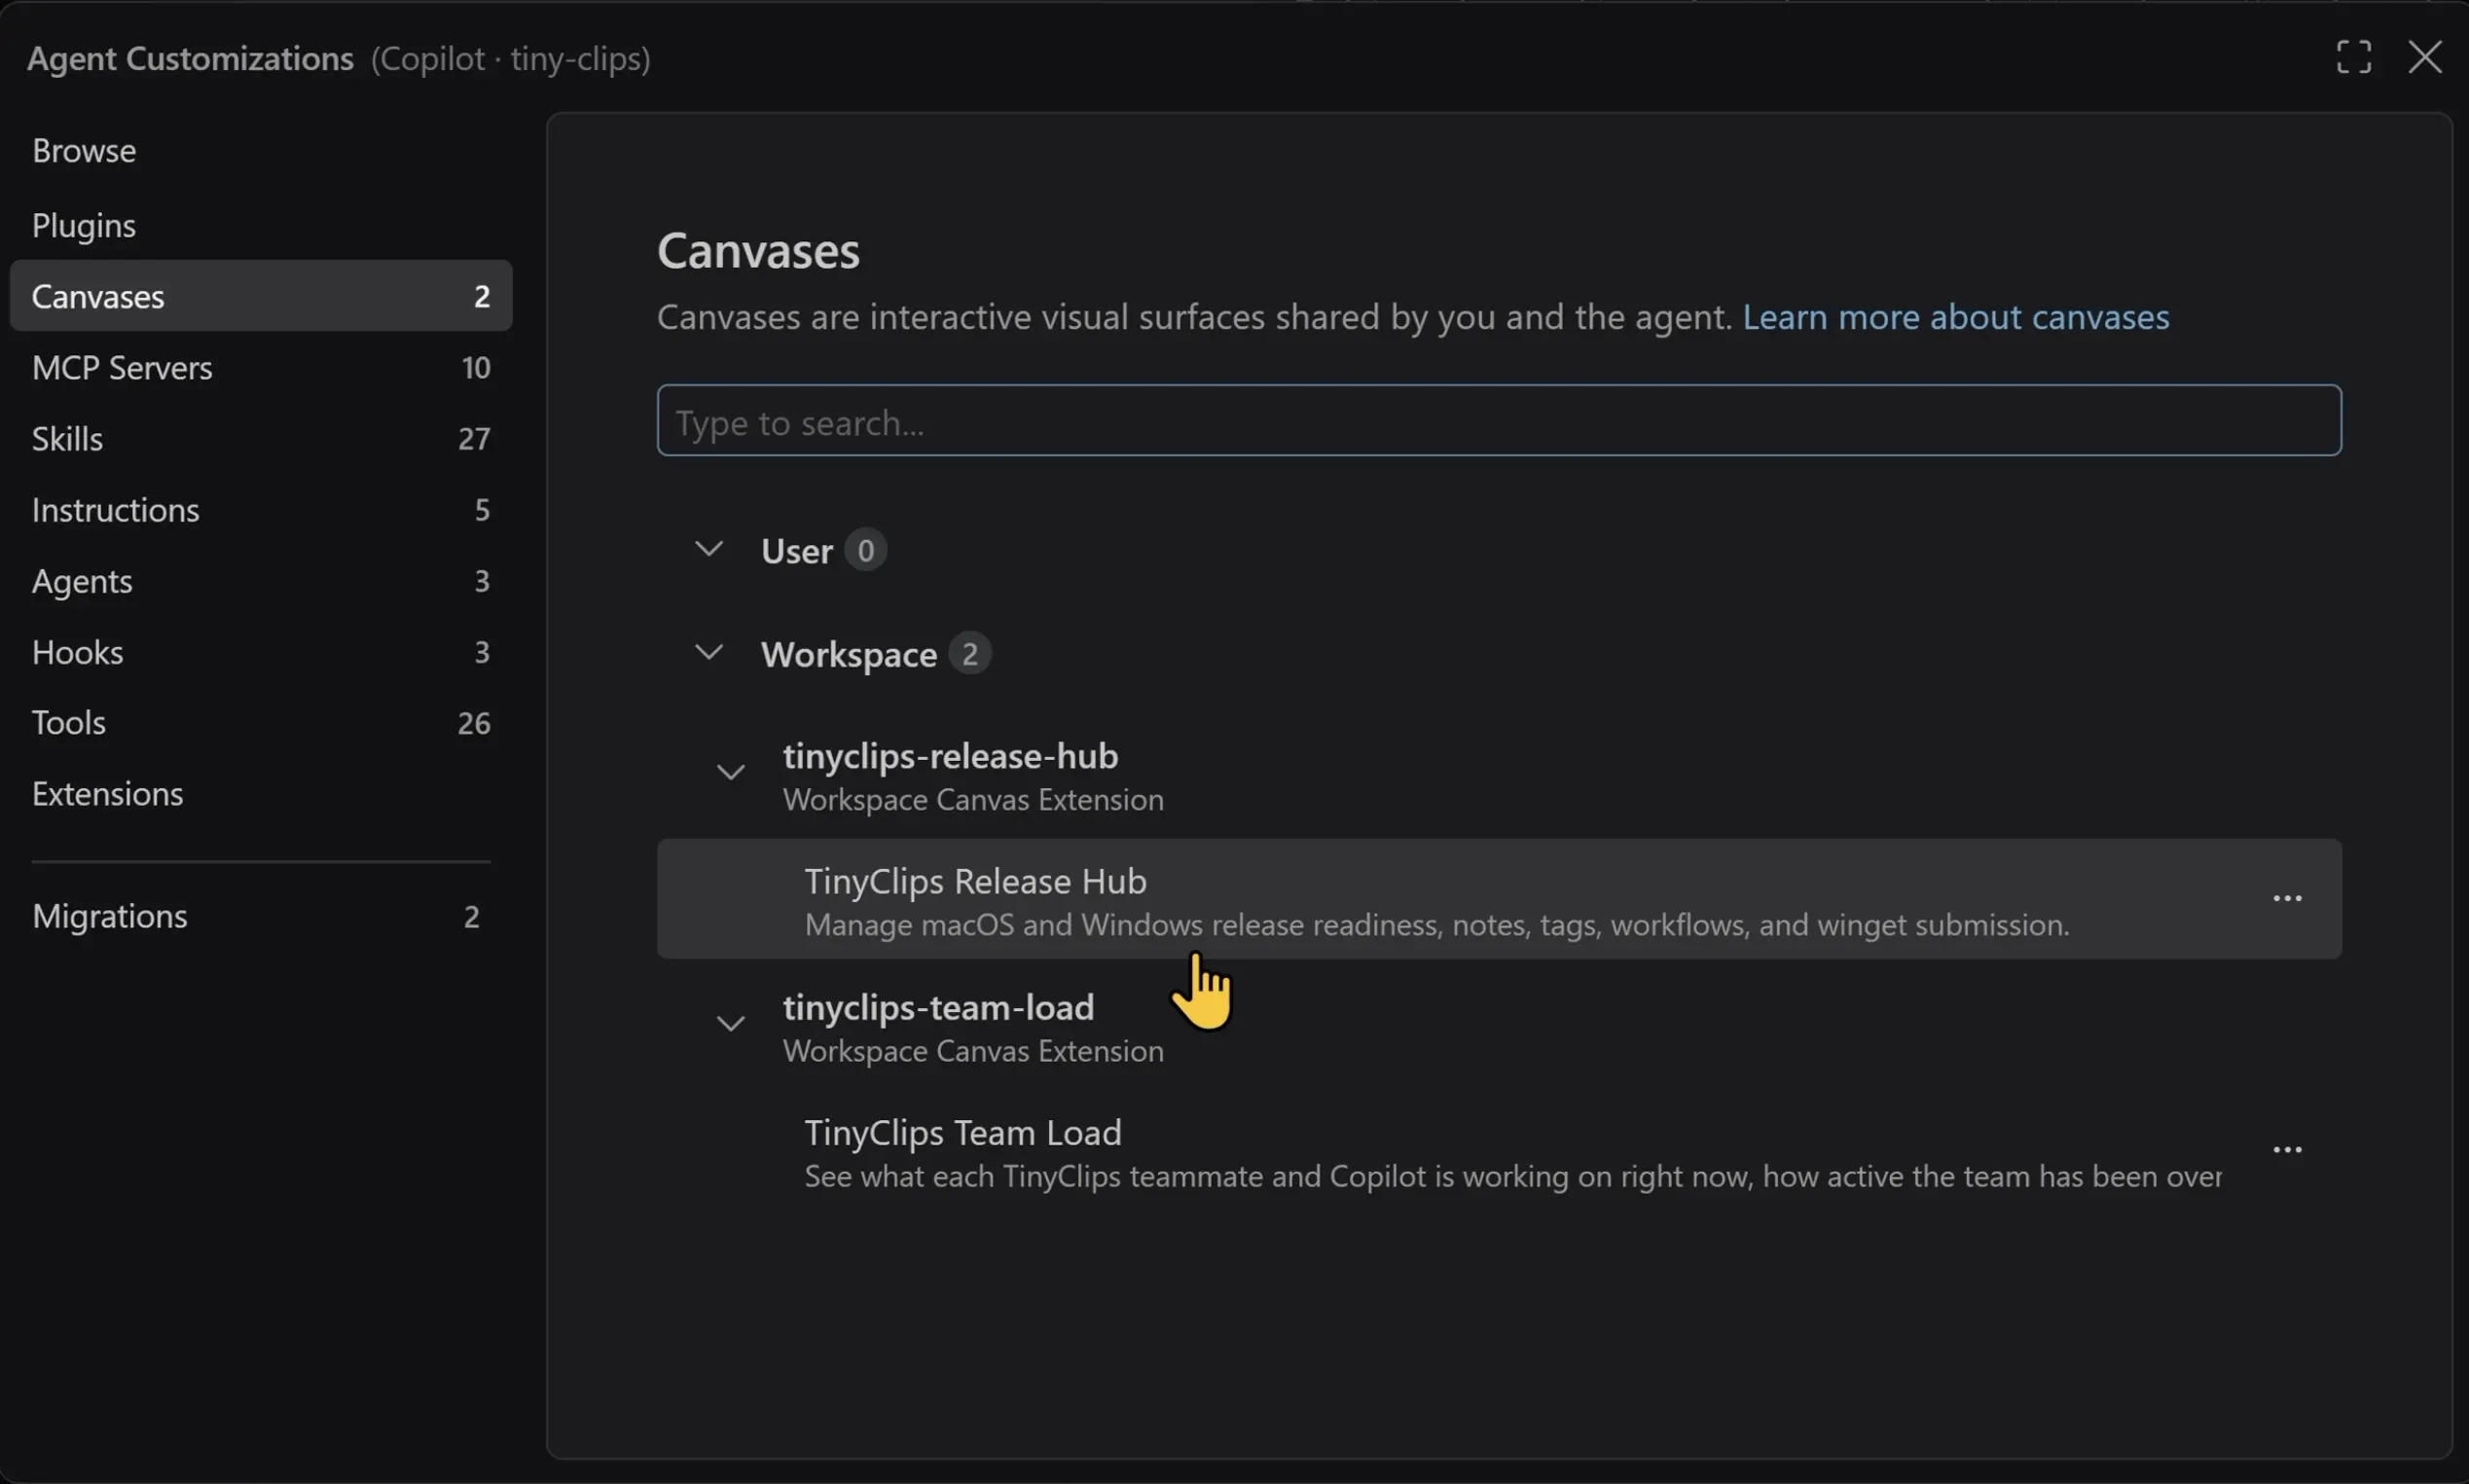Open the Agents section

(x=261, y=581)
